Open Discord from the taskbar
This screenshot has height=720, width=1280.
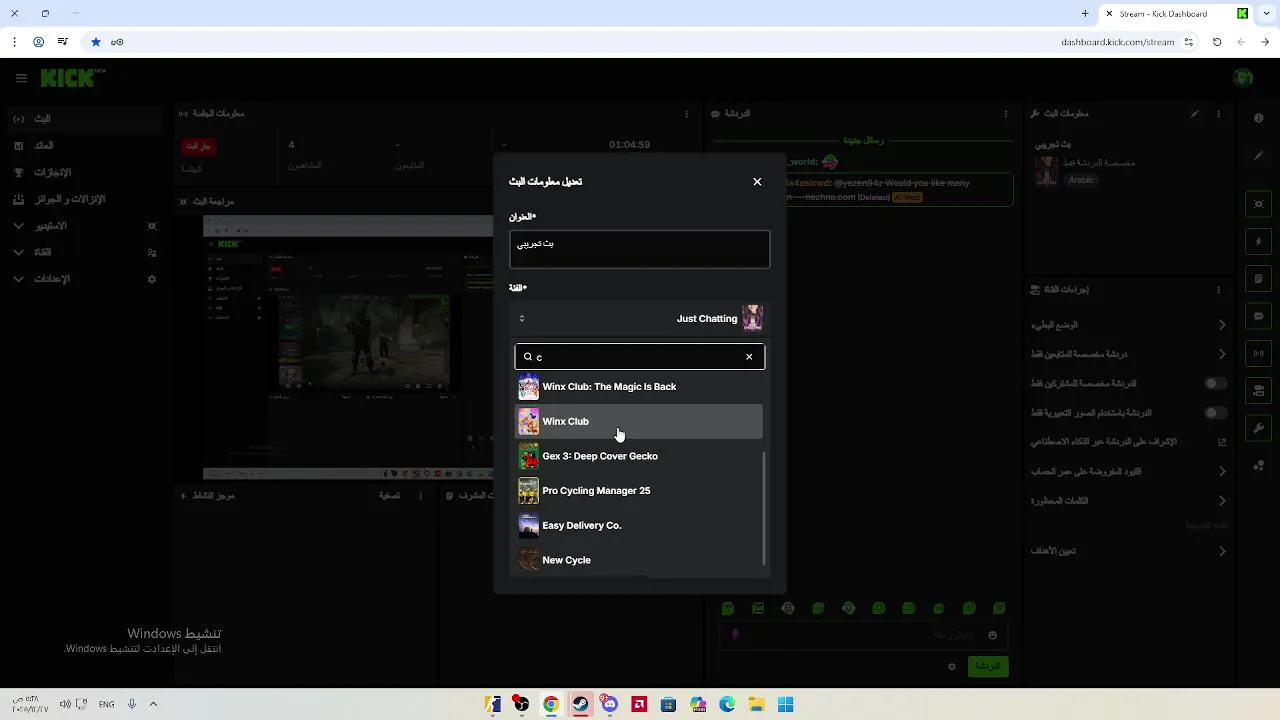coord(610,704)
